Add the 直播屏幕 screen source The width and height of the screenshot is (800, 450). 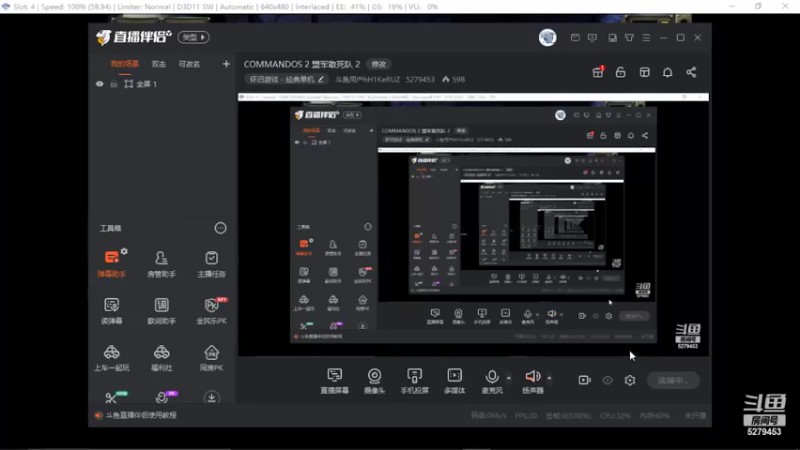pyautogui.click(x=335, y=381)
